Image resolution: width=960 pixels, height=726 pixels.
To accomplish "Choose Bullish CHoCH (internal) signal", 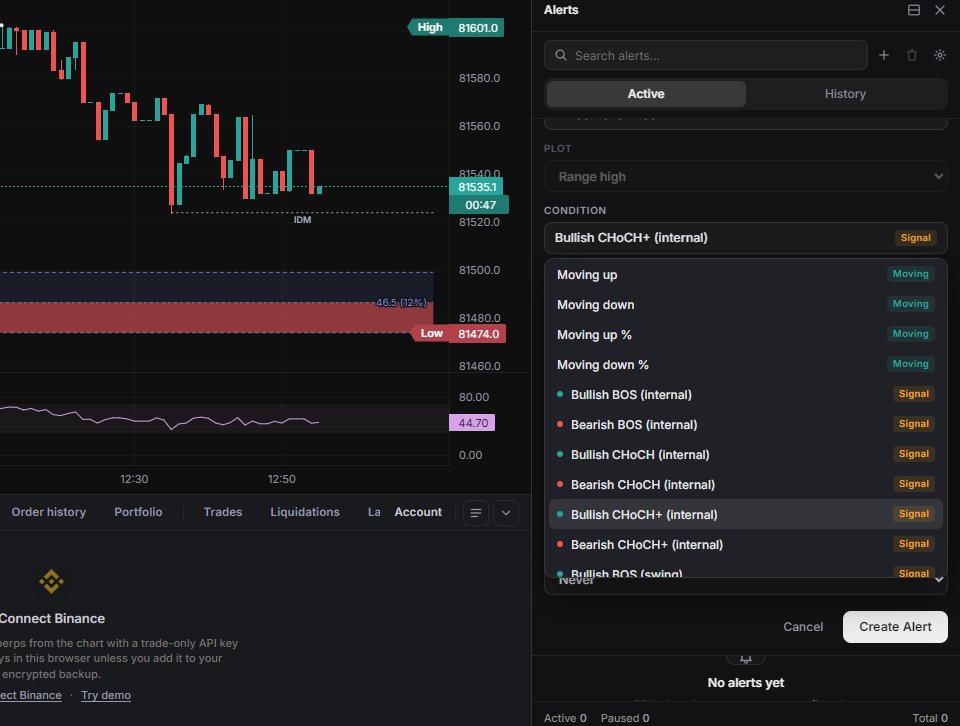I will pos(746,455).
